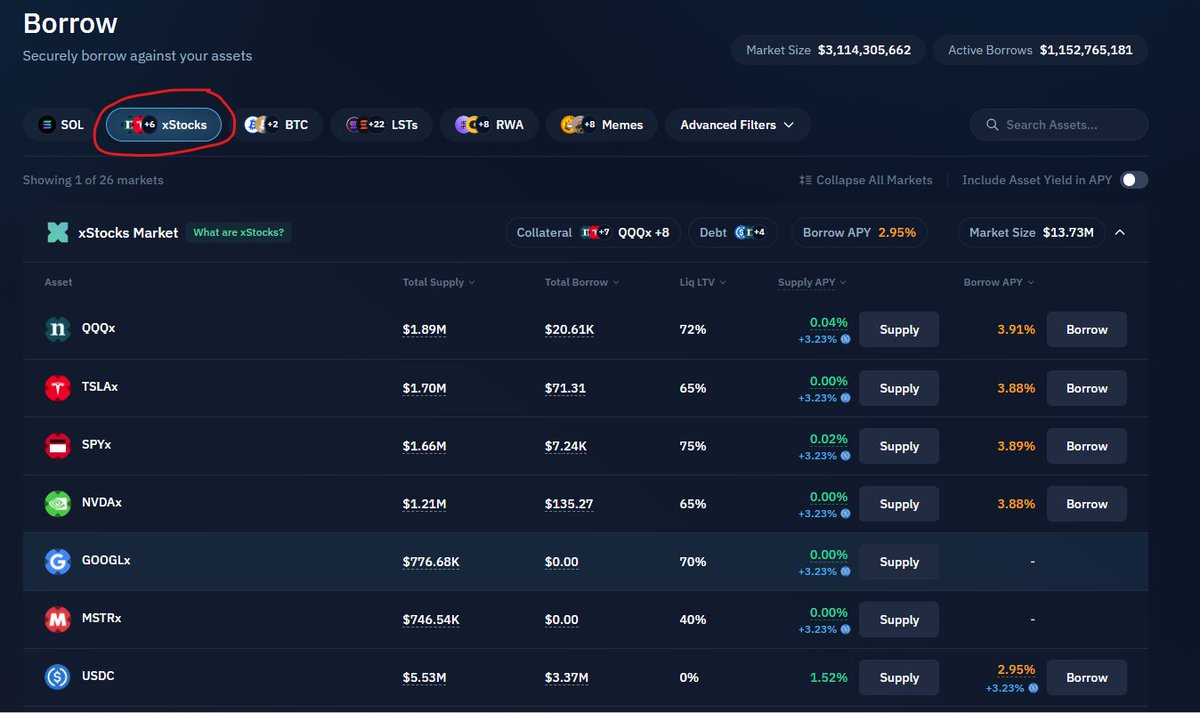The width and height of the screenshot is (1200, 713).
Task: Click the TSLAx Tesla logo icon
Action: pos(57,388)
